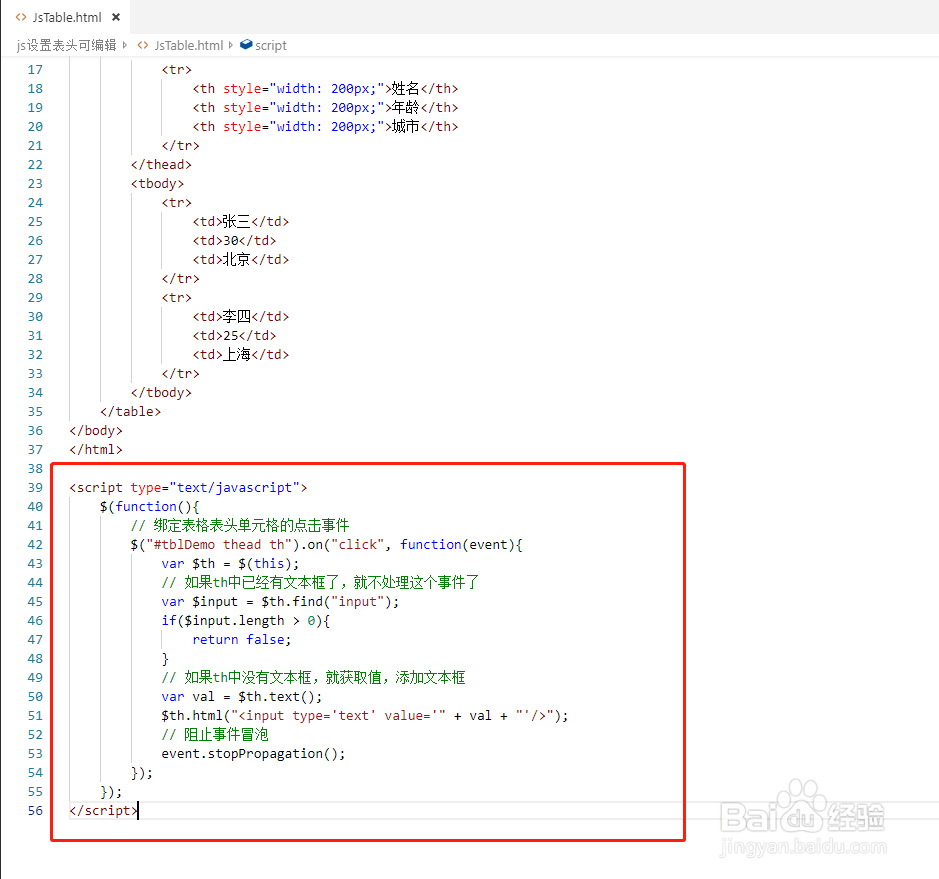Click the script symbol cube icon in breadcrumb
This screenshot has width=939, height=879.
[246, 45]
